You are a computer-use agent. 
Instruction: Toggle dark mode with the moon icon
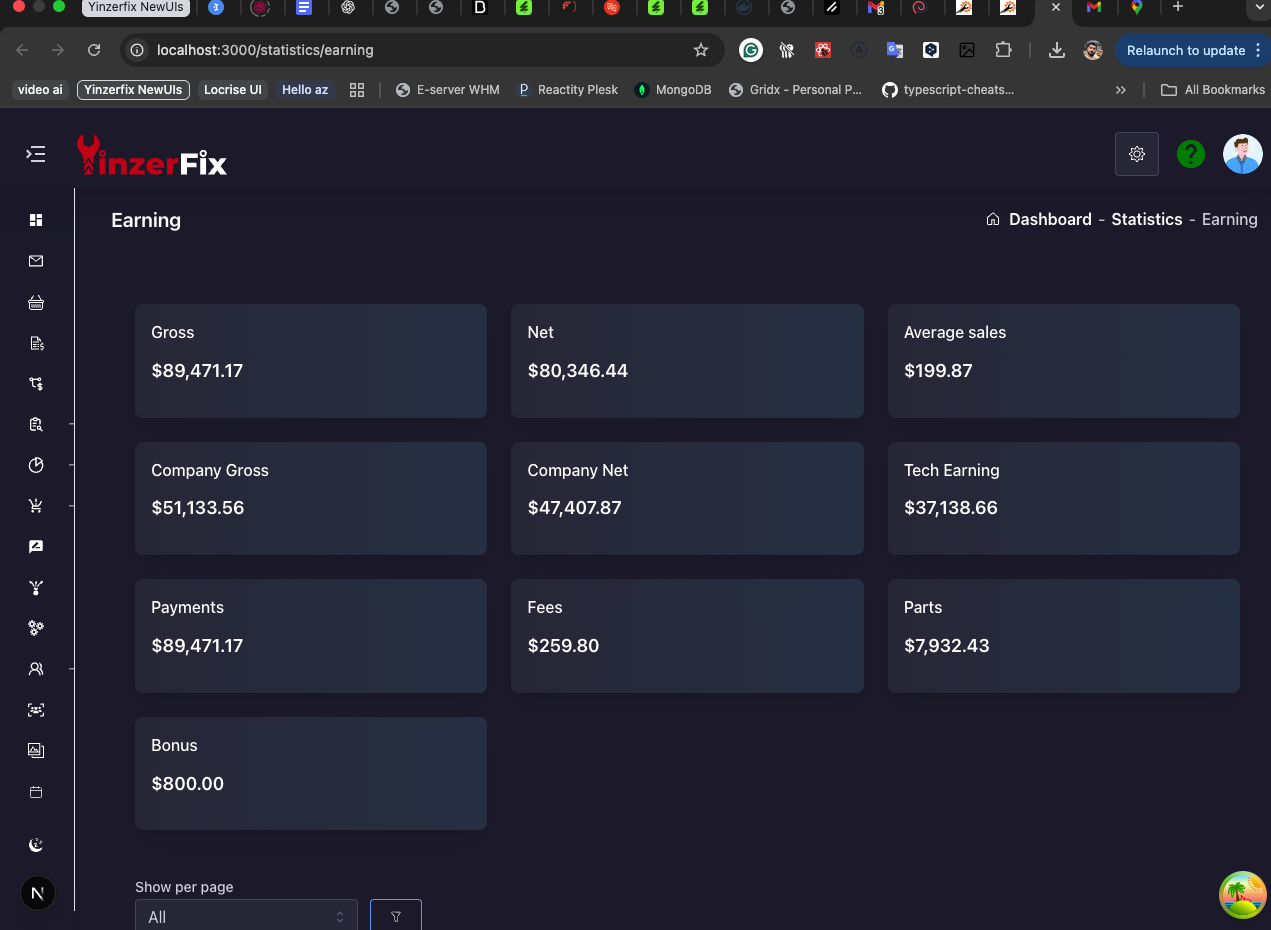click(x=36, y=844)
